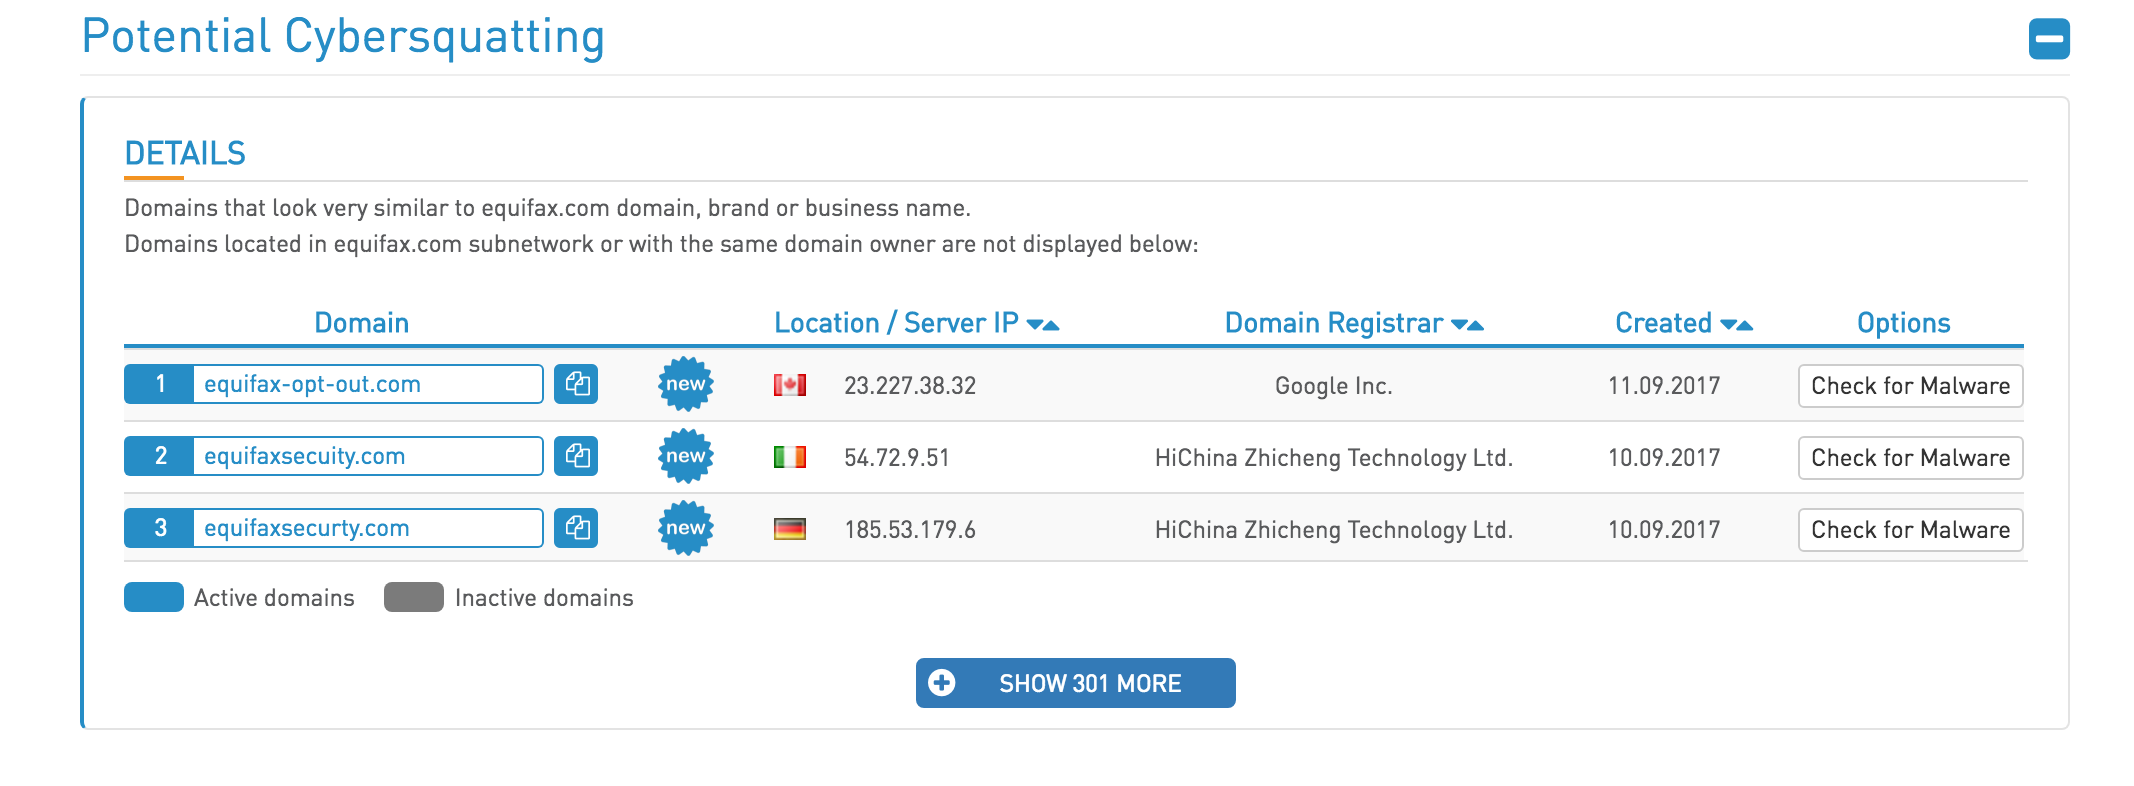Click the Canada flag icon
Screen dimensions: 2134x786
[790, 385]
